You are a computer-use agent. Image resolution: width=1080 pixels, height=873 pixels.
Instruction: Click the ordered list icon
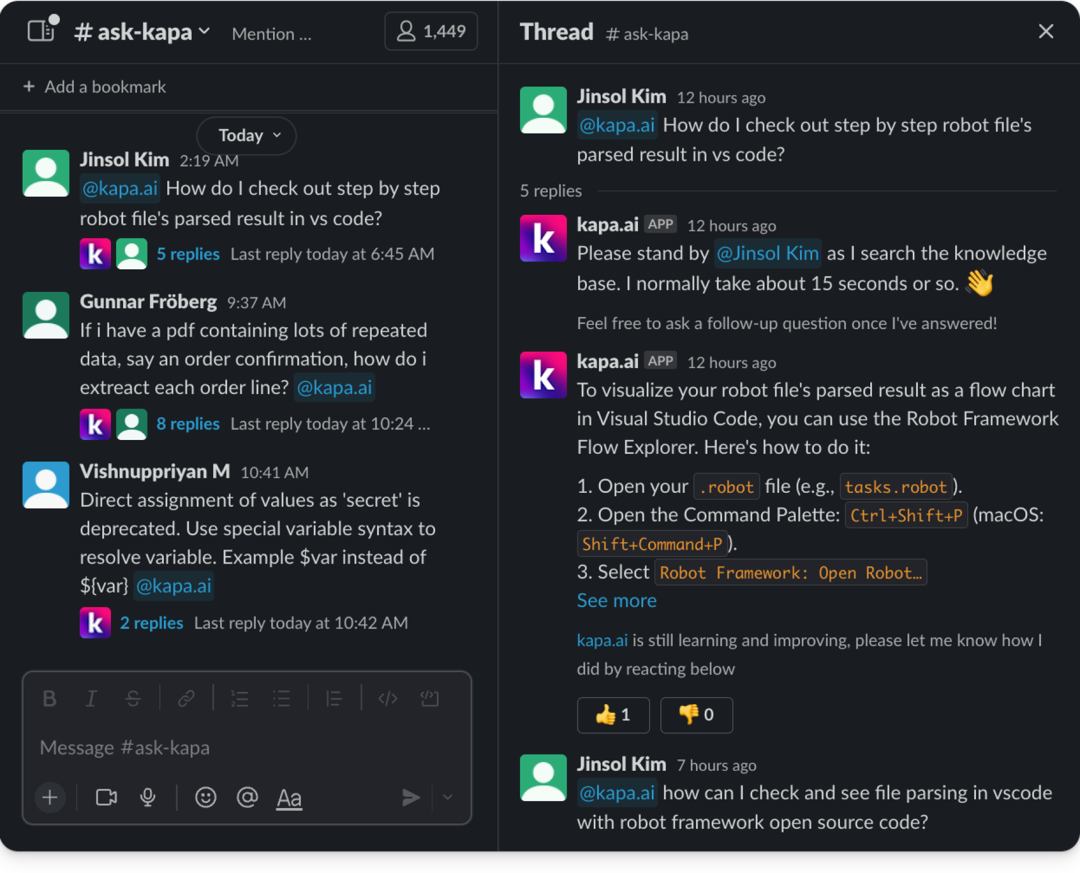pyautogui.click(x=239, y=699)
